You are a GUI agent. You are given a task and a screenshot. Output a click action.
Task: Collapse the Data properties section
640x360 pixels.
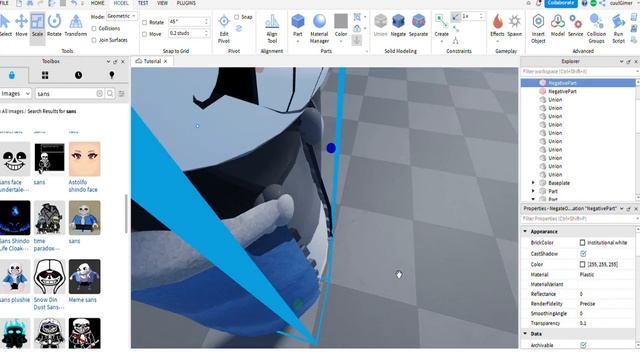[x=526, y=333]
